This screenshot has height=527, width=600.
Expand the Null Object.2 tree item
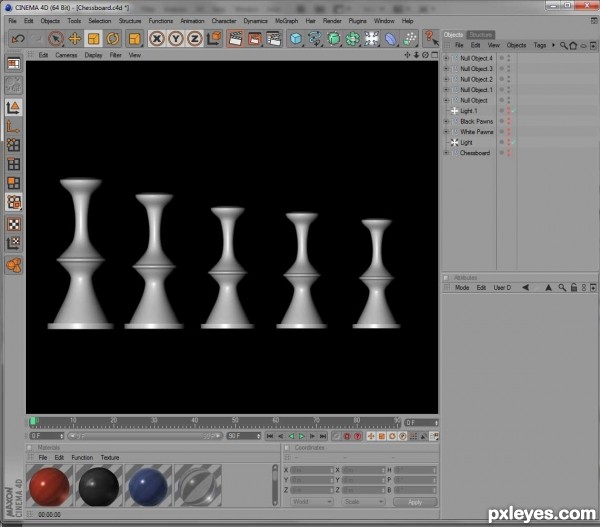446,79
